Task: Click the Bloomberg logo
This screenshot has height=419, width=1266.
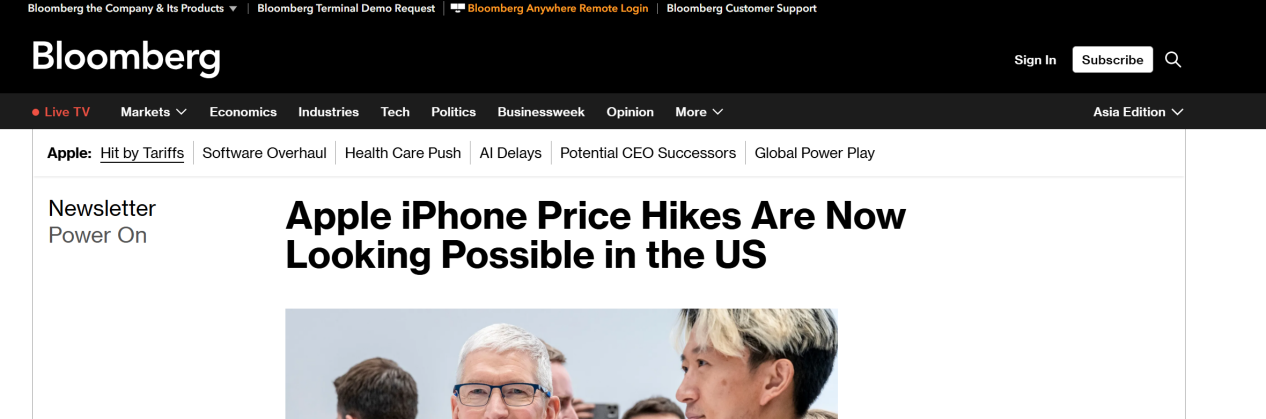Action: [126, 58]
